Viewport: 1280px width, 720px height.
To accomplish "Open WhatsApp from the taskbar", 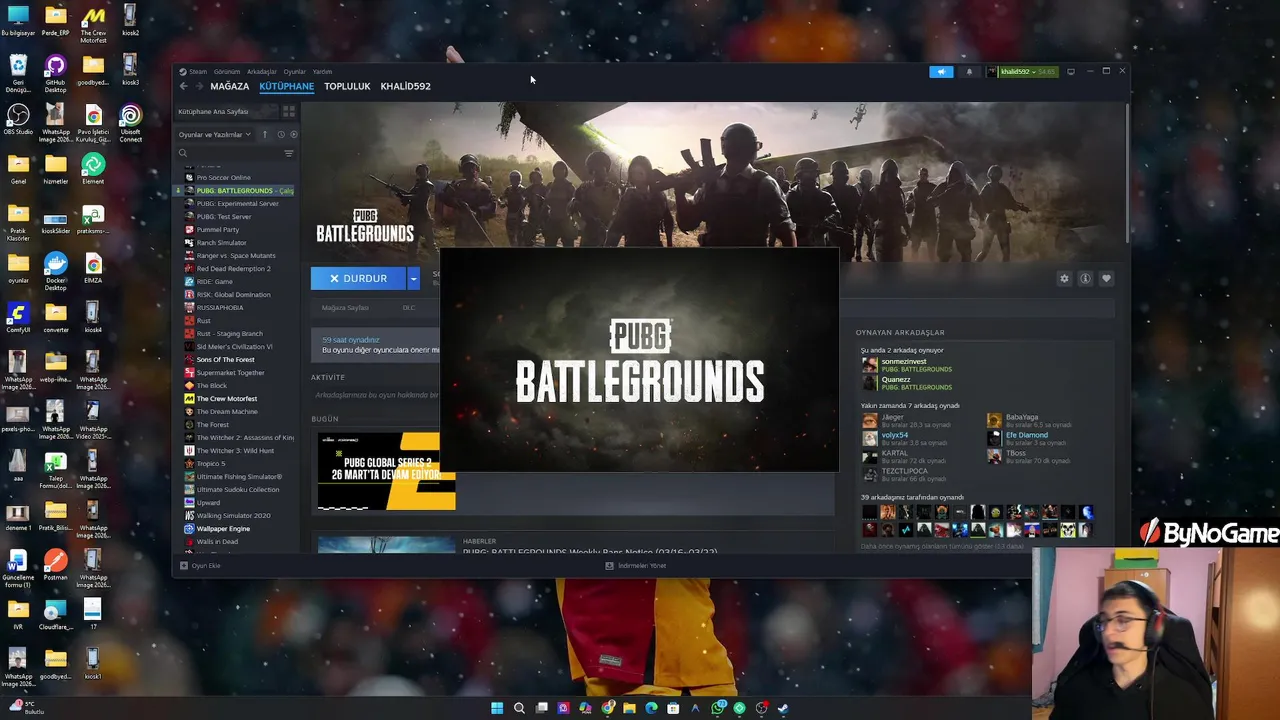I will tap(718, 708).
